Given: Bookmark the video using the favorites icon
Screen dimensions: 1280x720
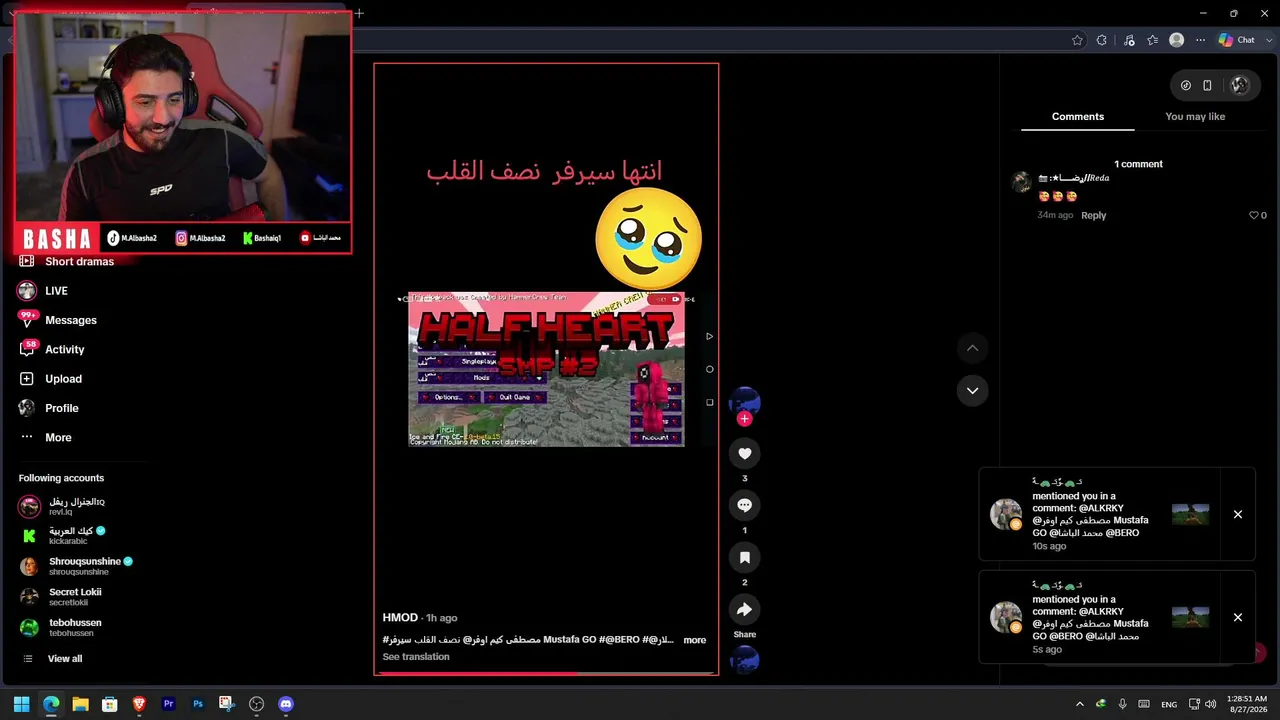Looking at the screenshot, I should (744, 558).
